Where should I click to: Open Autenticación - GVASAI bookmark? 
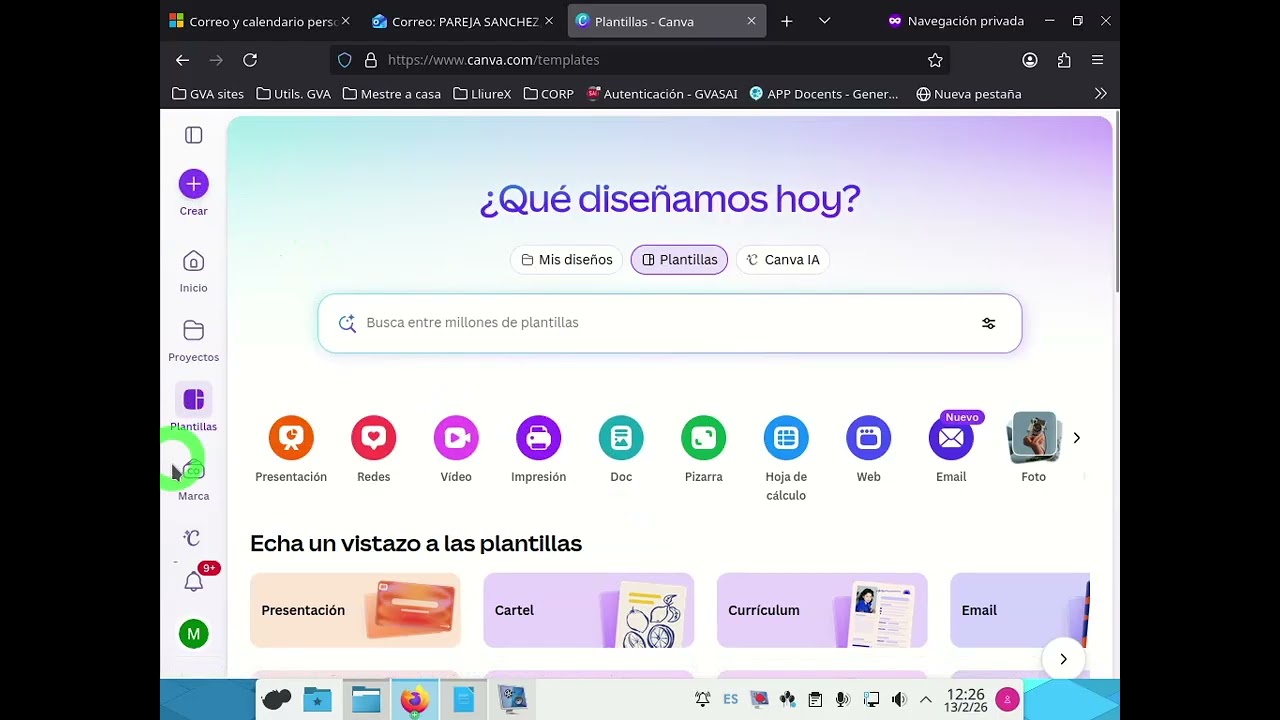coord(662,94)
